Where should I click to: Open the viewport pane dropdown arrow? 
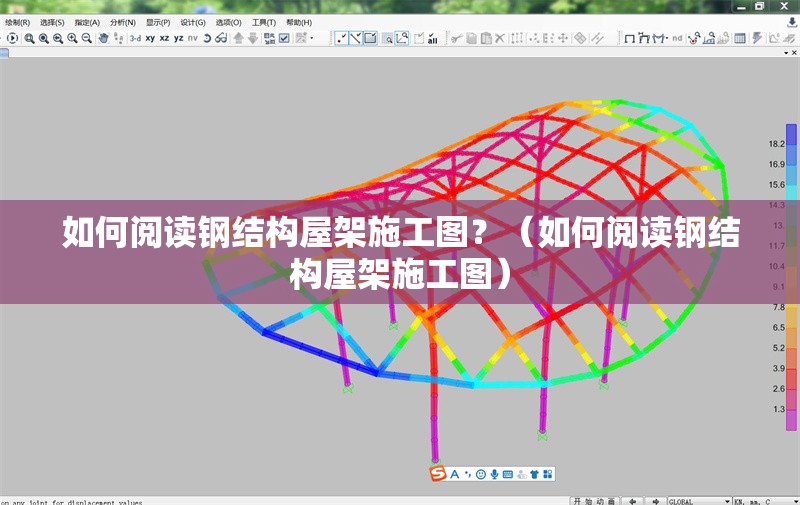tap(786, 53)
